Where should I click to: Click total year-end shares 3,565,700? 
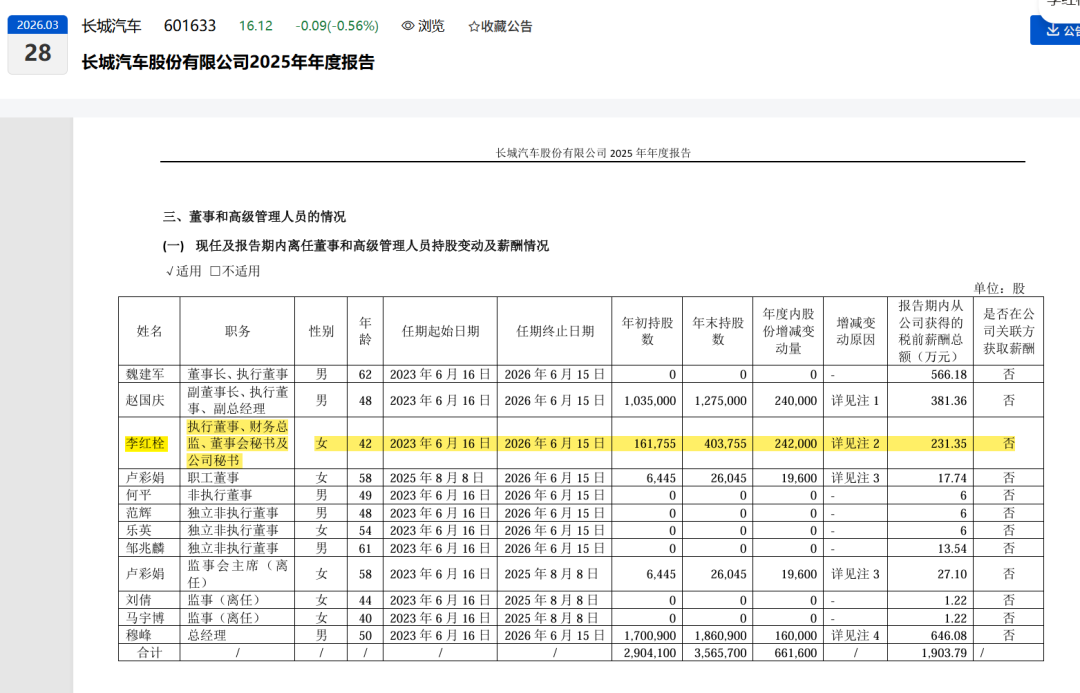point(720,653)
